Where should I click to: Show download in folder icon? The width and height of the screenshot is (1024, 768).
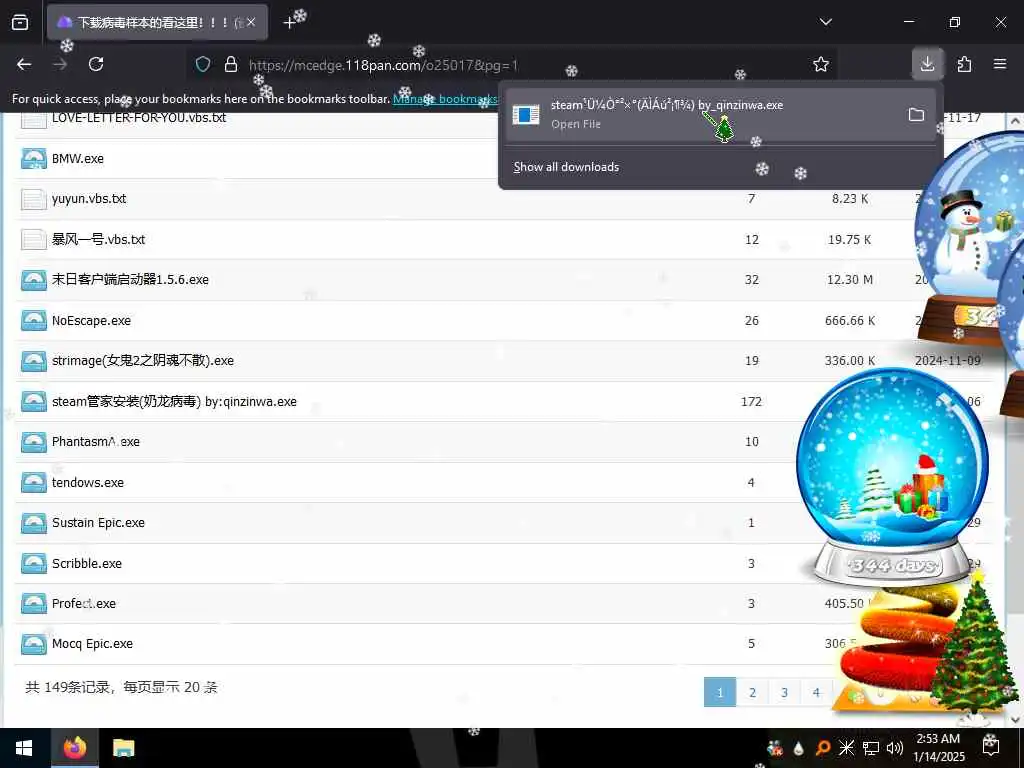[x=916, y=114]
